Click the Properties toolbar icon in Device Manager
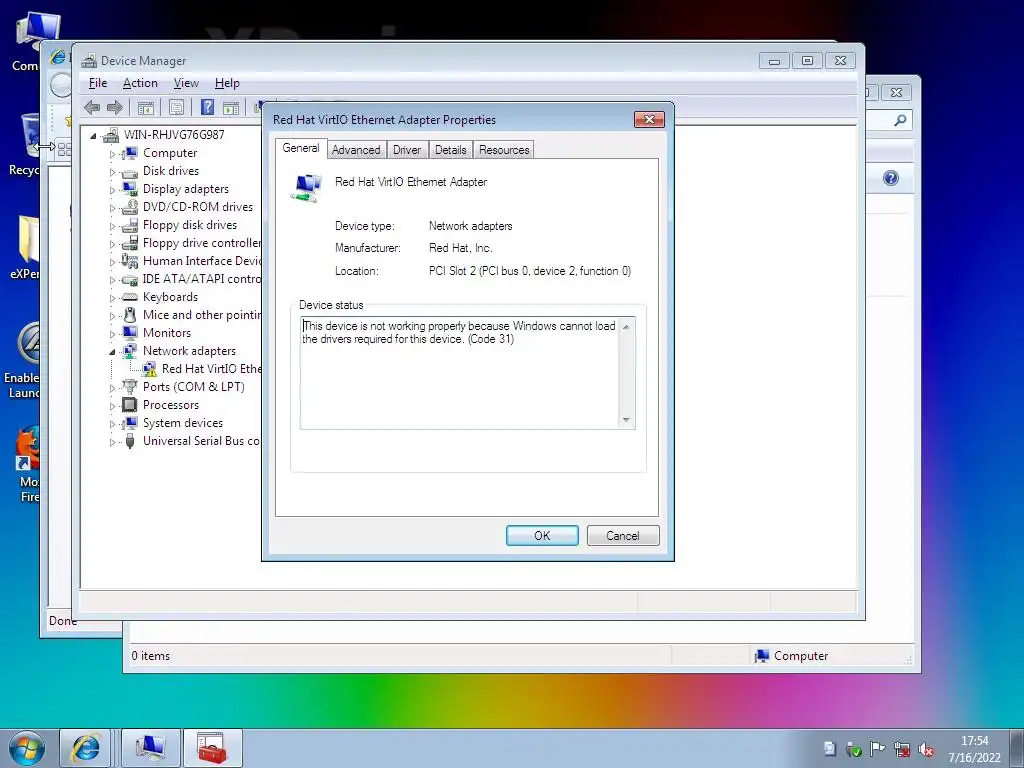The image size is (1024, 768). (176, 107)
